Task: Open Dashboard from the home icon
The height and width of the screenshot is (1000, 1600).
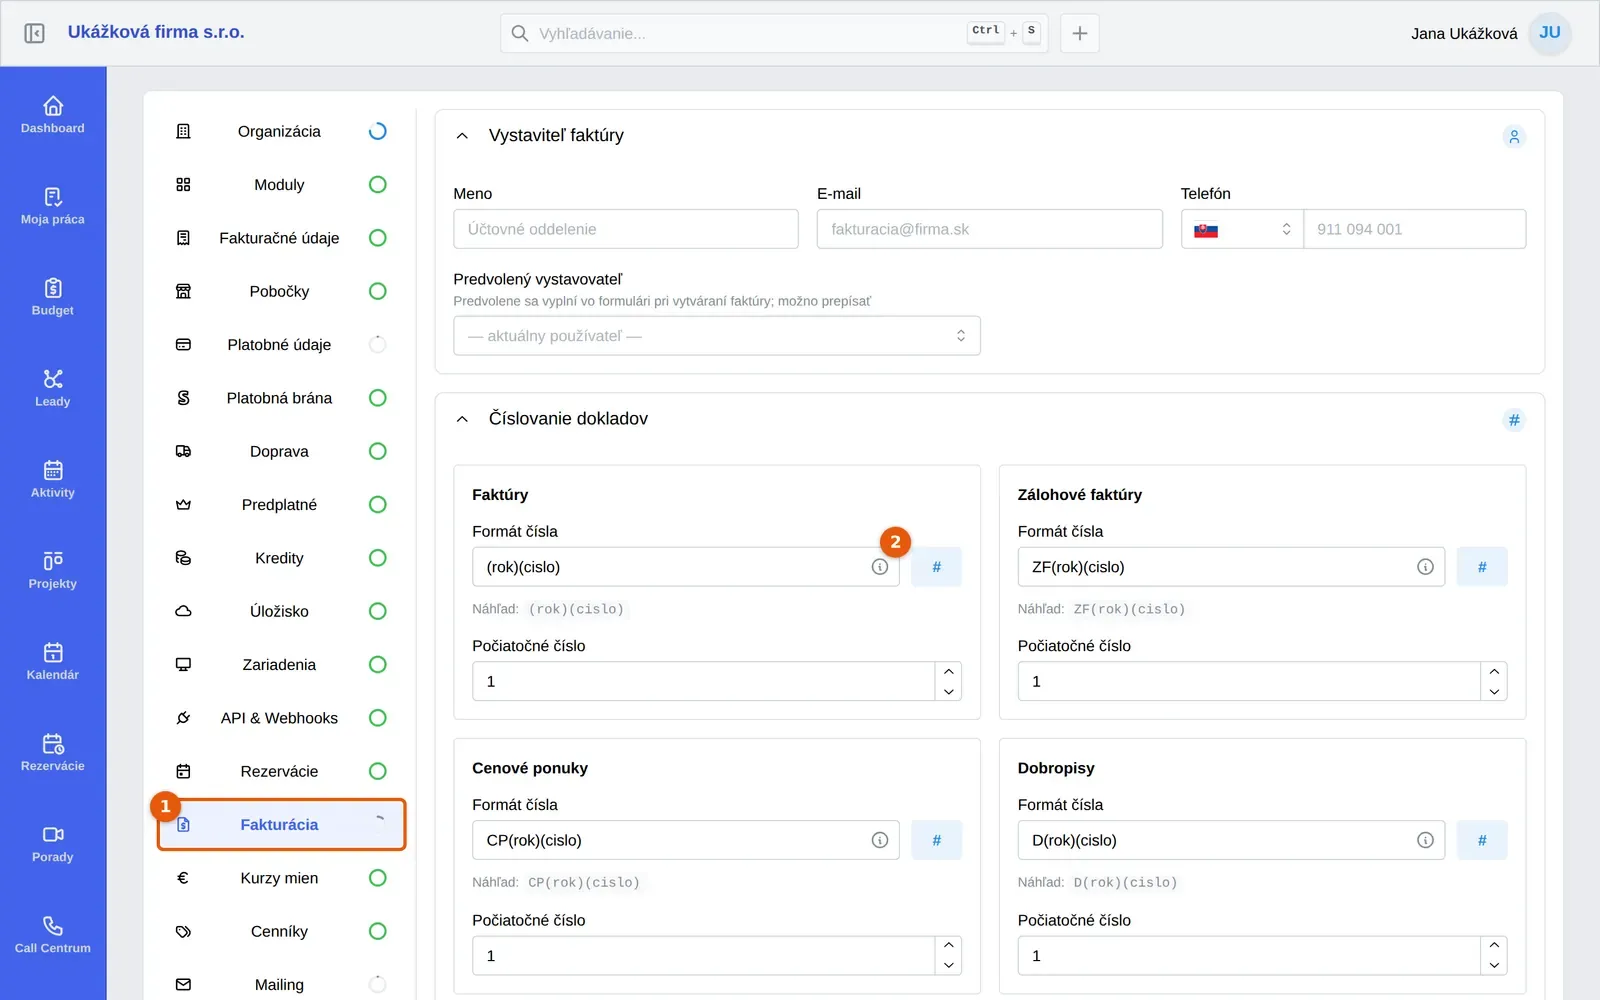Action: pos(53,115)
